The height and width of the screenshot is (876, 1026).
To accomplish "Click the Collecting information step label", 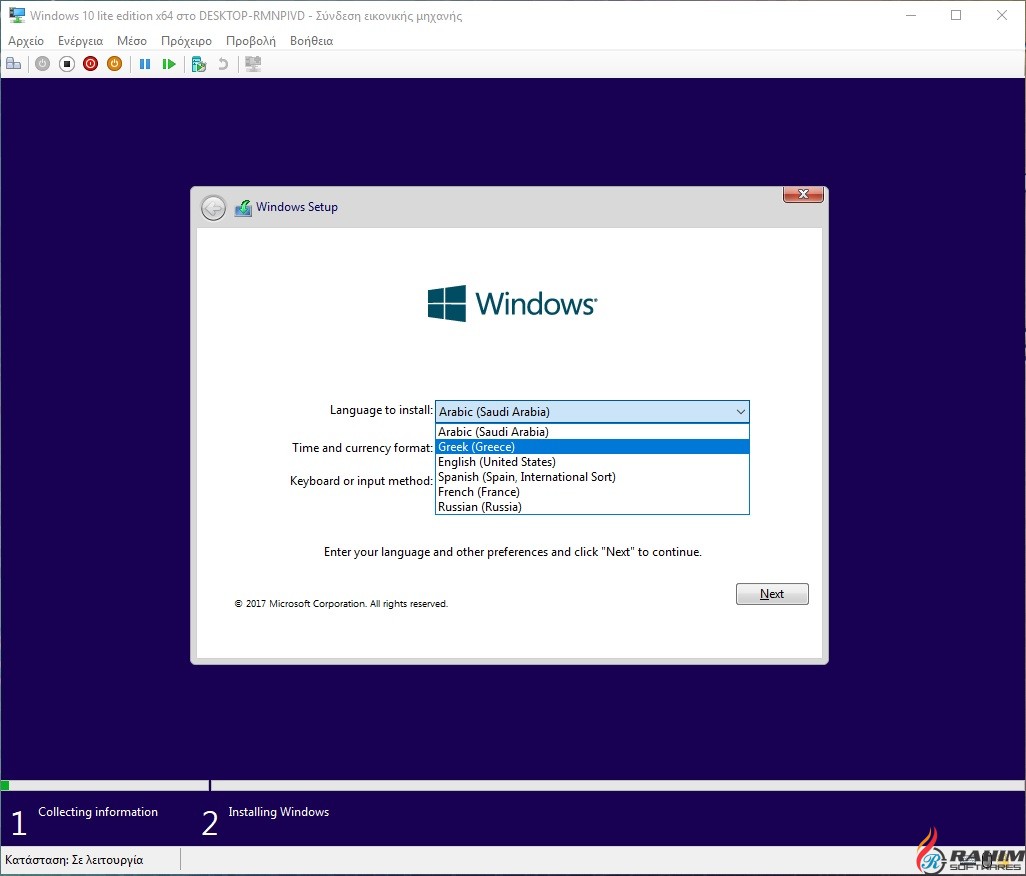I will (x=98, y=812).
